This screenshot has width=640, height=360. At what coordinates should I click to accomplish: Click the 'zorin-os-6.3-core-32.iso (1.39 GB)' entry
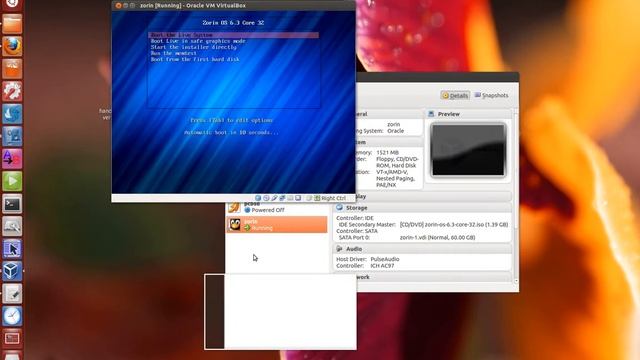point(454,224)
